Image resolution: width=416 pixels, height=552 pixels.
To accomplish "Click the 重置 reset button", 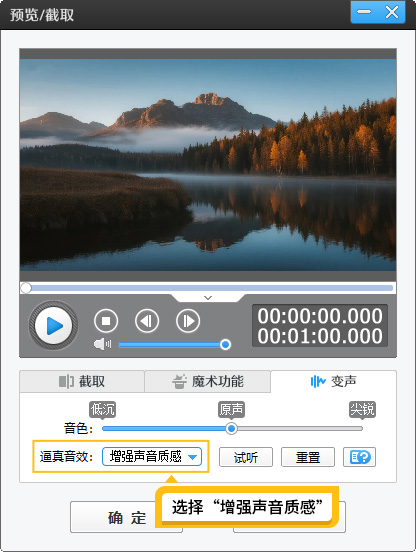I will (x=308, y=457).
